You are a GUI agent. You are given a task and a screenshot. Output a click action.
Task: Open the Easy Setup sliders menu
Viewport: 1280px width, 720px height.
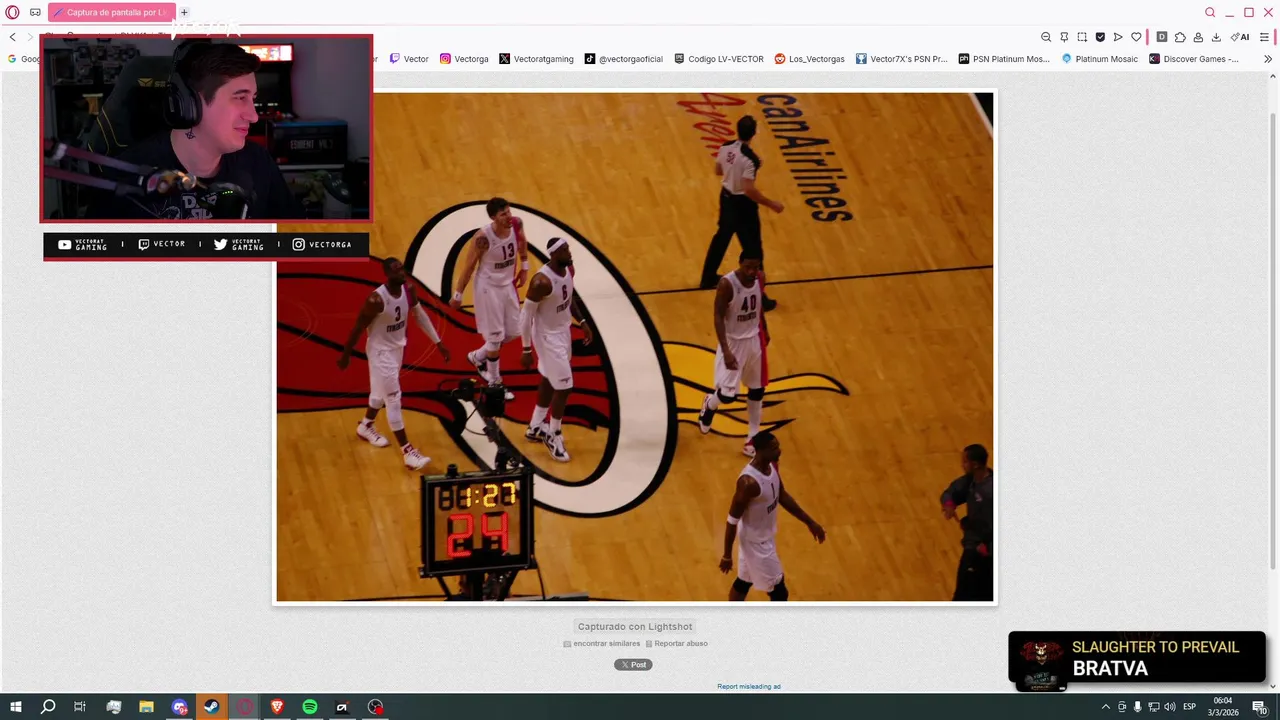[x=1264, y=37]
